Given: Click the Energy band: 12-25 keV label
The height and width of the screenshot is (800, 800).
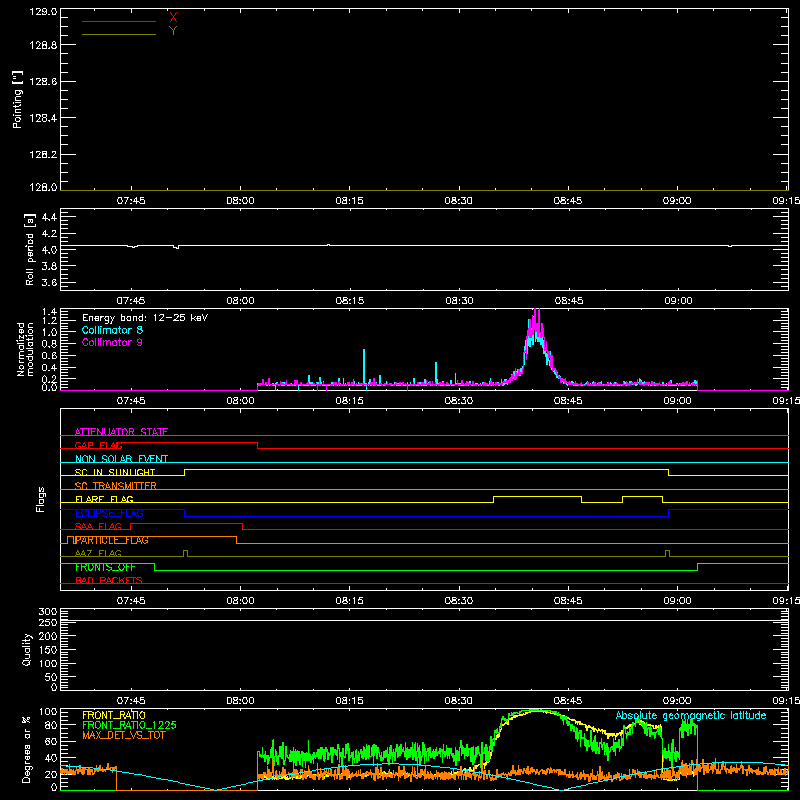Looking at the screenshot, I should 145,318.
